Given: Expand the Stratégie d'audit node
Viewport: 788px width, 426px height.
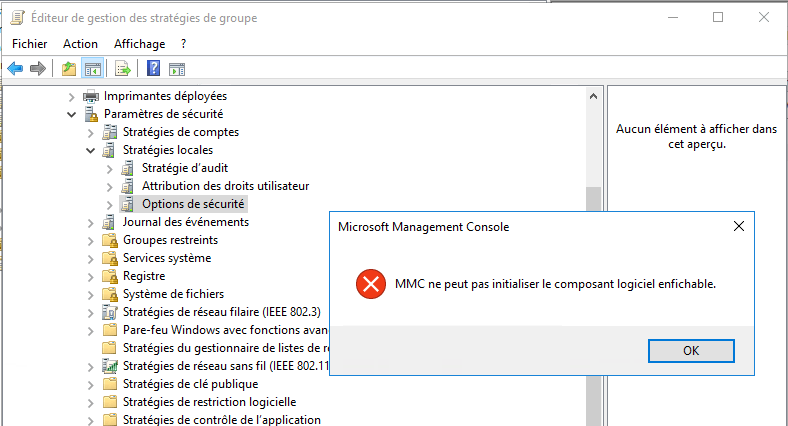Looking at the screenshot, I should click(x=110, y=169).
